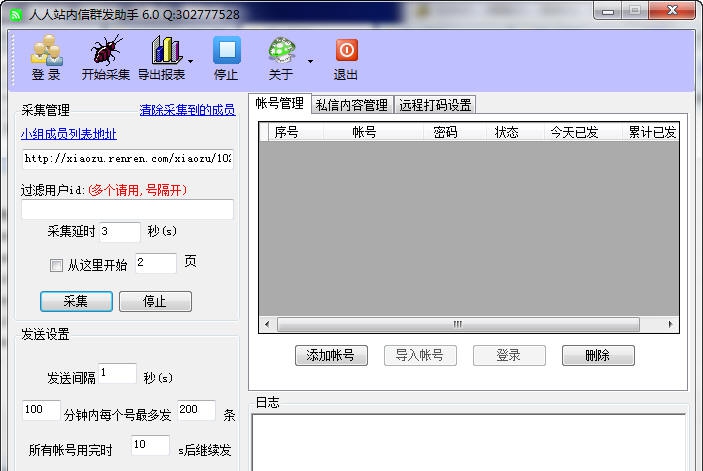The image size is (703, 471).
Task: Switch to the 帐号管理 tab
Action: 279,104
